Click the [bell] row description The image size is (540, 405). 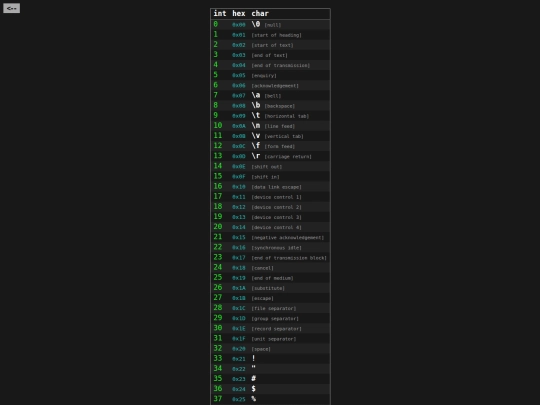point(273,96)
